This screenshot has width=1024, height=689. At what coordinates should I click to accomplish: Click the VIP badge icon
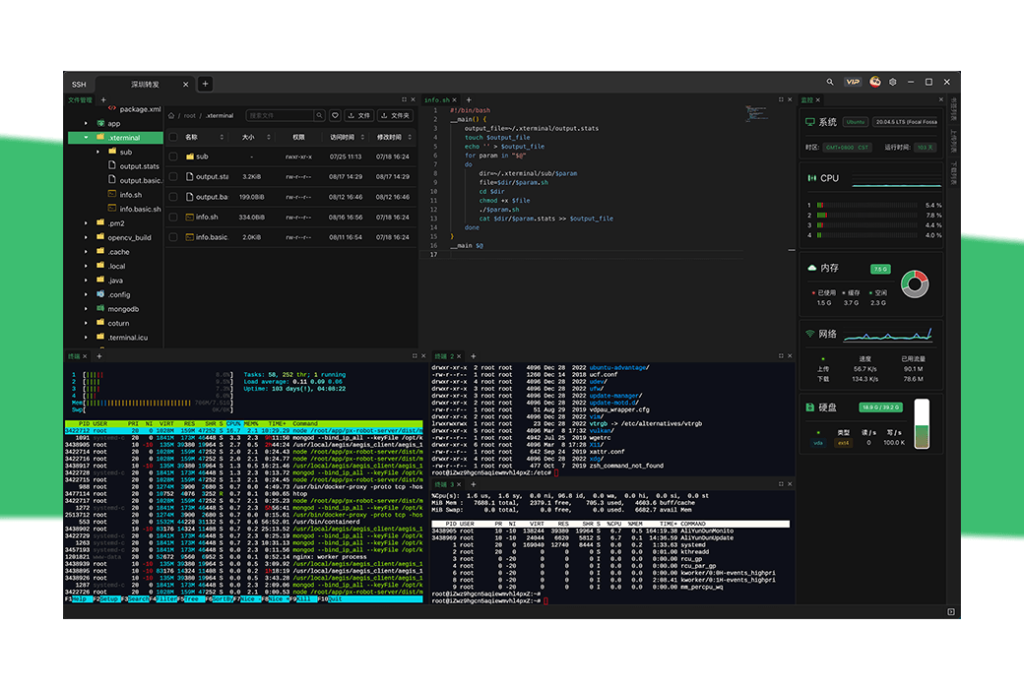(852, 82)
